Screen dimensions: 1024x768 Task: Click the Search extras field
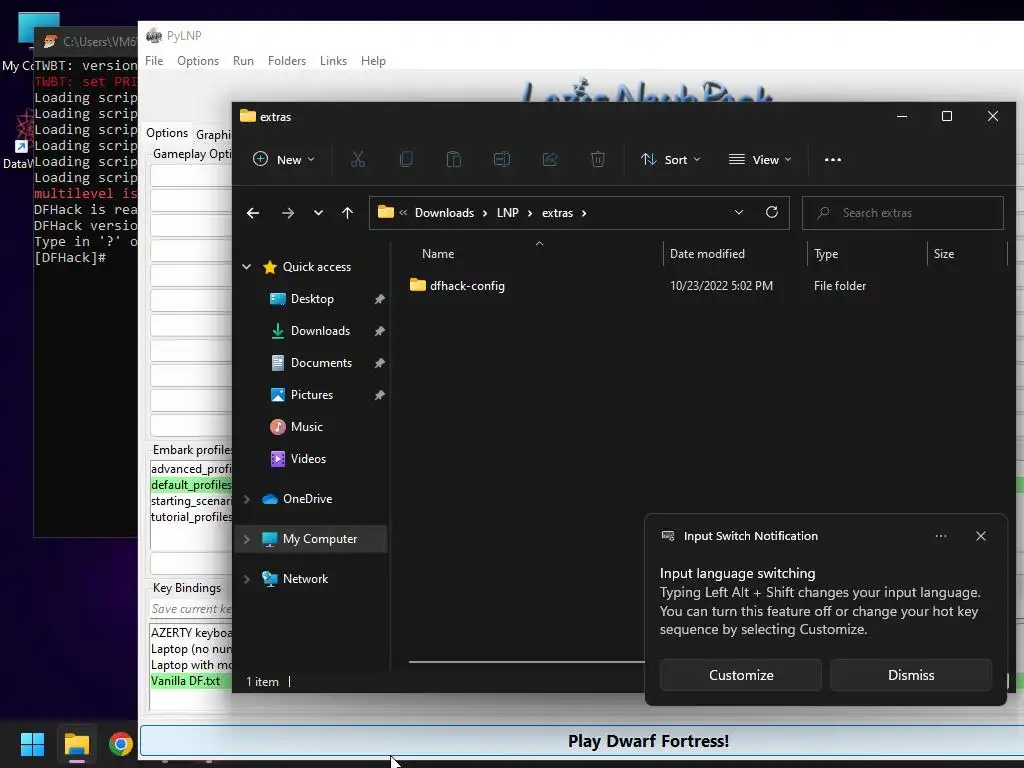903,213
